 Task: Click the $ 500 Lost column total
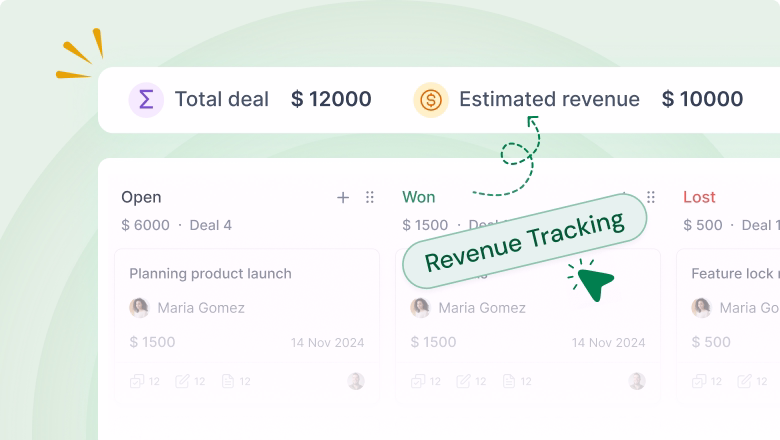coord(702,225)
